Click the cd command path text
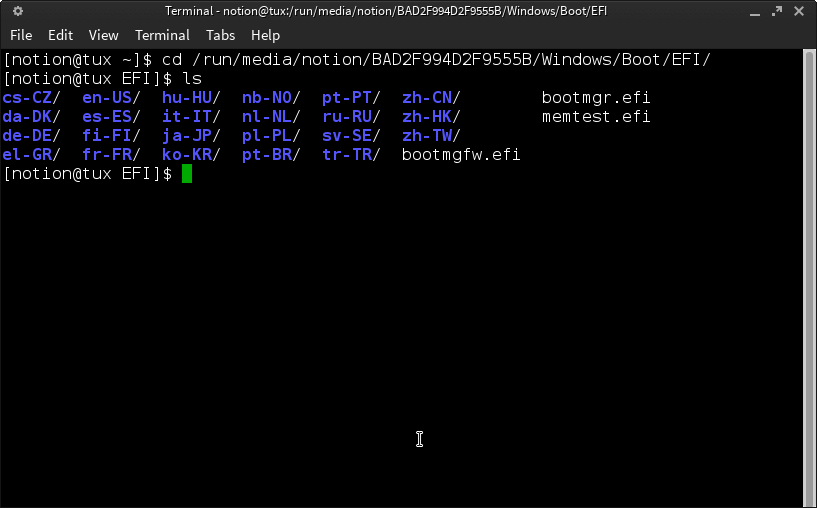Viewport: 817px width, 508px height. tap(451, 59)
